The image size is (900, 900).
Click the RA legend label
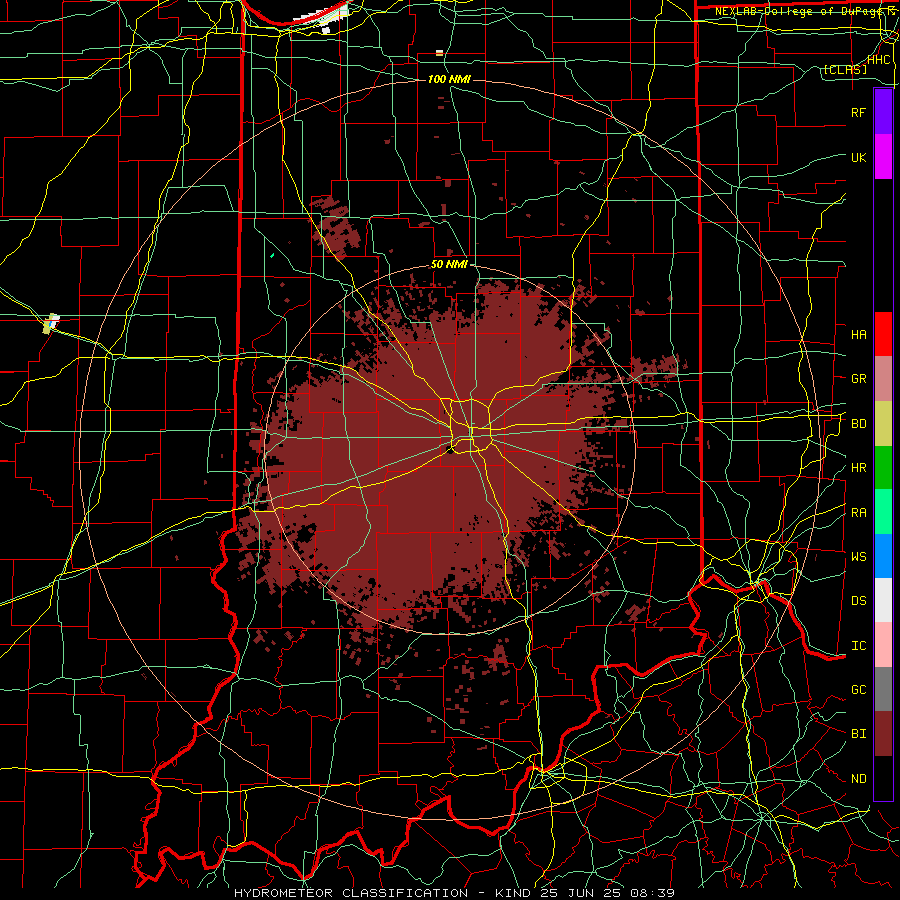click(x=858, y=513)
